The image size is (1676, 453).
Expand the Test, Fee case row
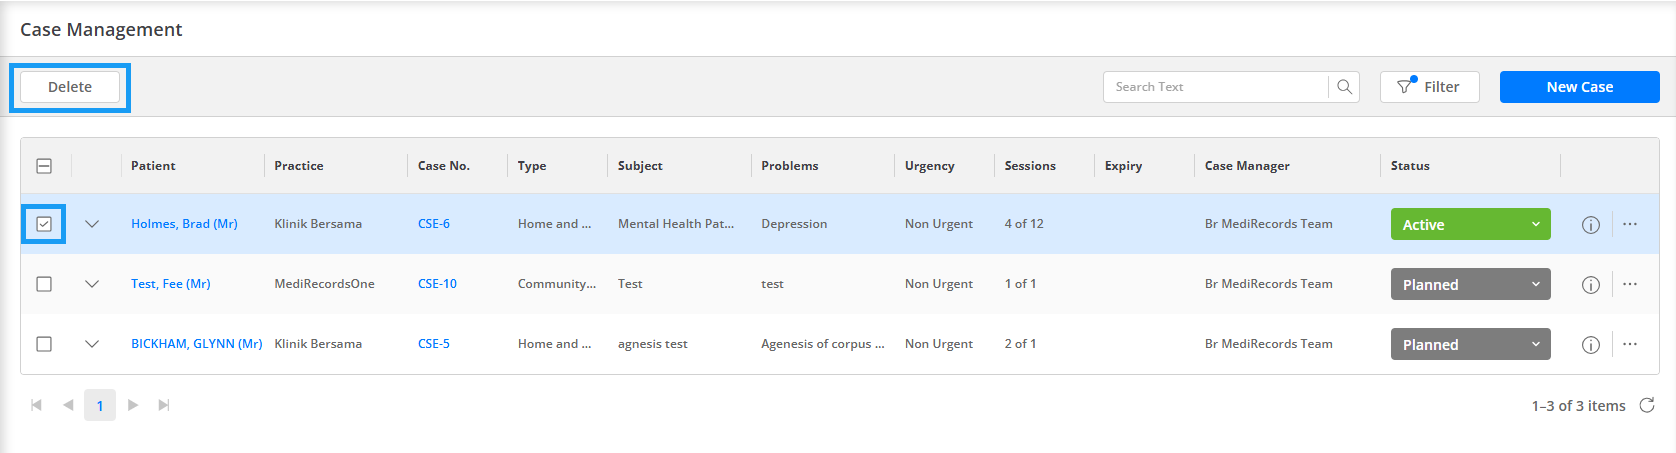click(x=92, y=284)
